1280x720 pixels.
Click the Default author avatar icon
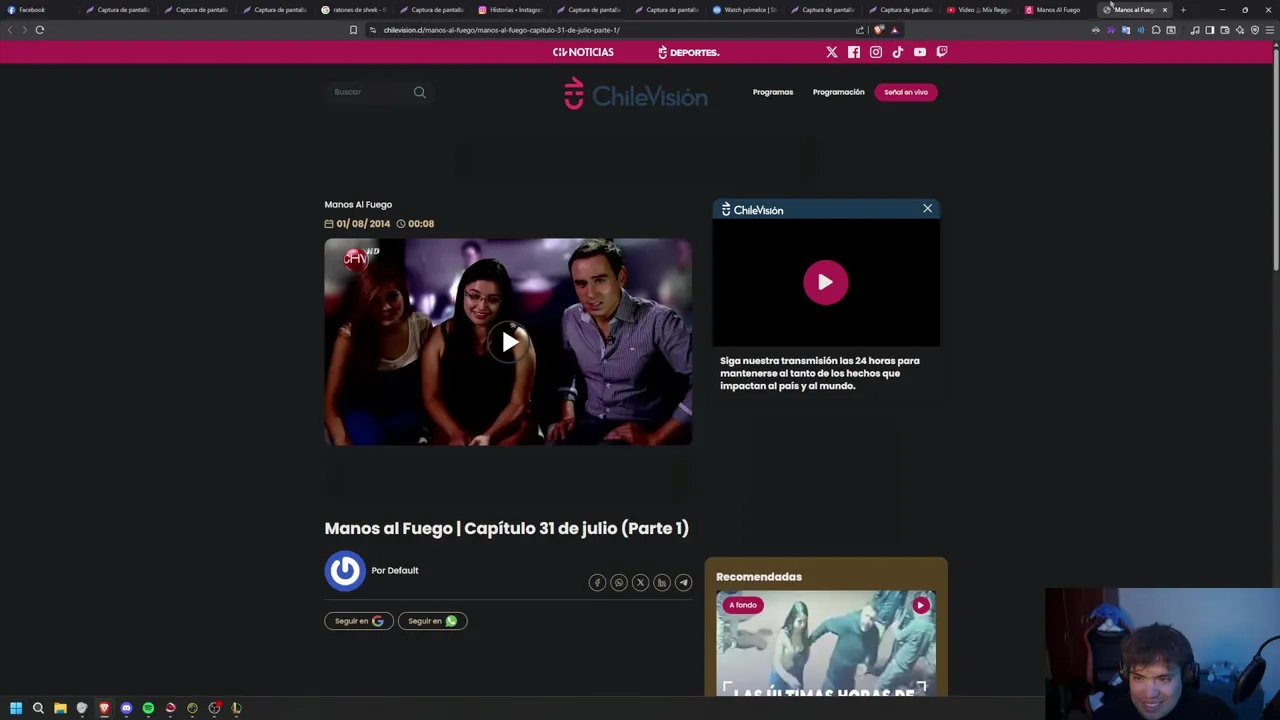(345, 571)
